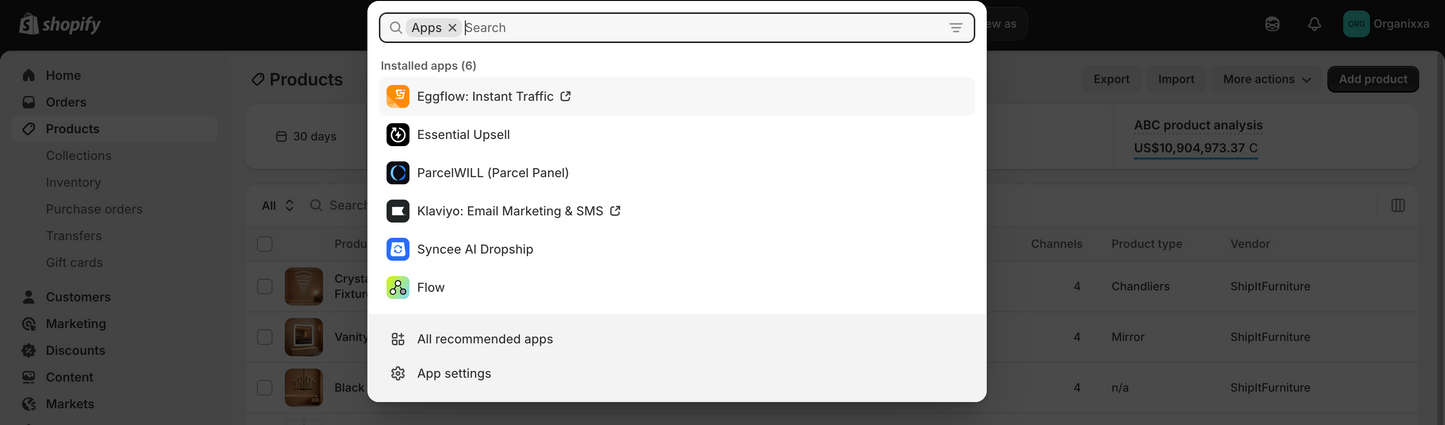The height and width of the screenshot is (425, 1445).
Task: Click the Shopify logo
Action: click(x=60, y=24)
